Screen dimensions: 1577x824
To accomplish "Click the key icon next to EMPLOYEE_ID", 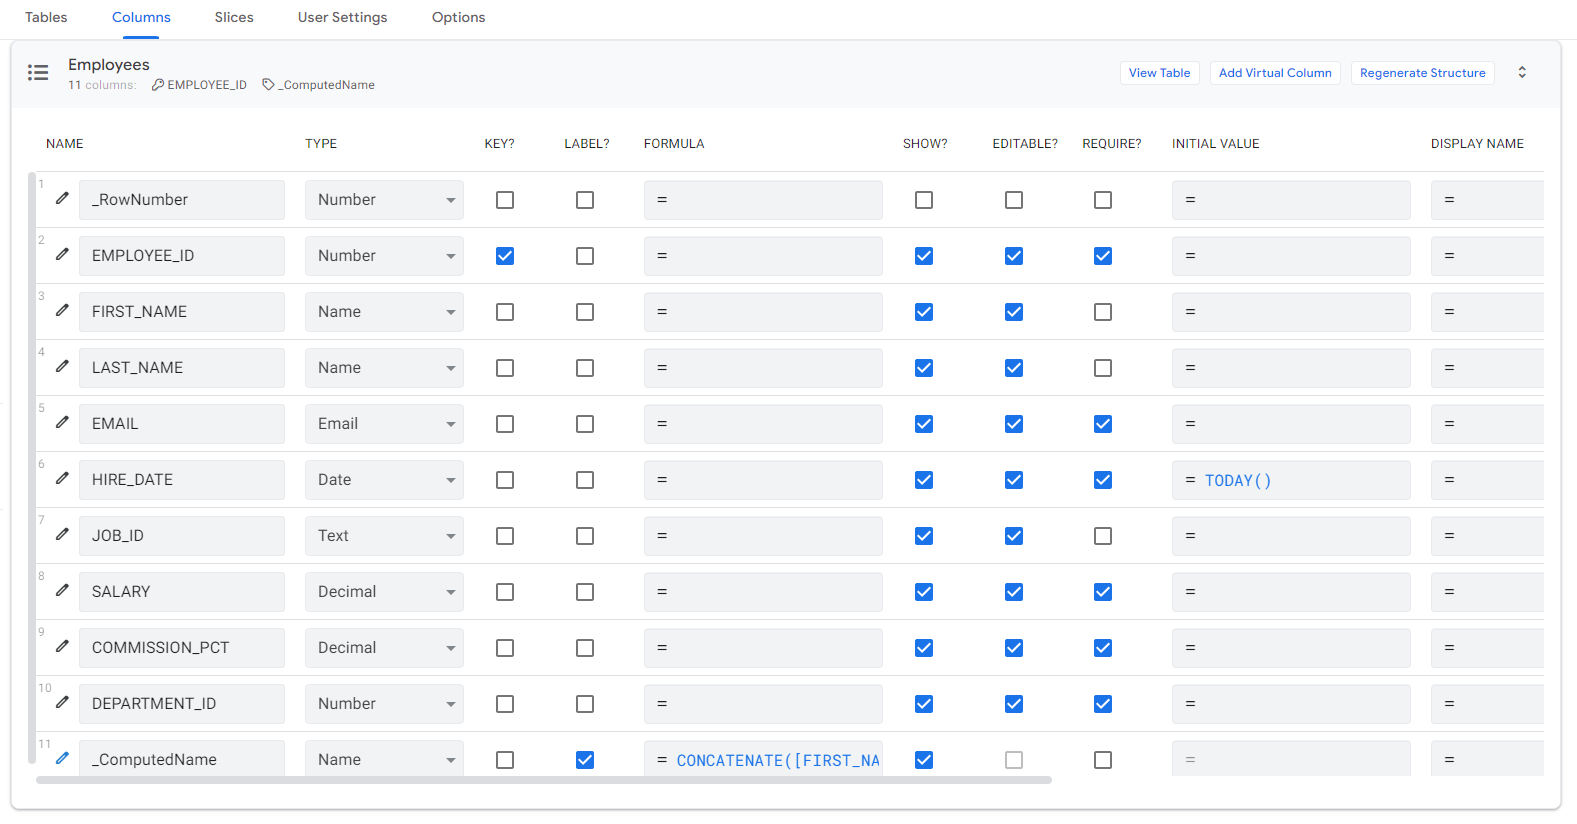I will pos(158,85).
